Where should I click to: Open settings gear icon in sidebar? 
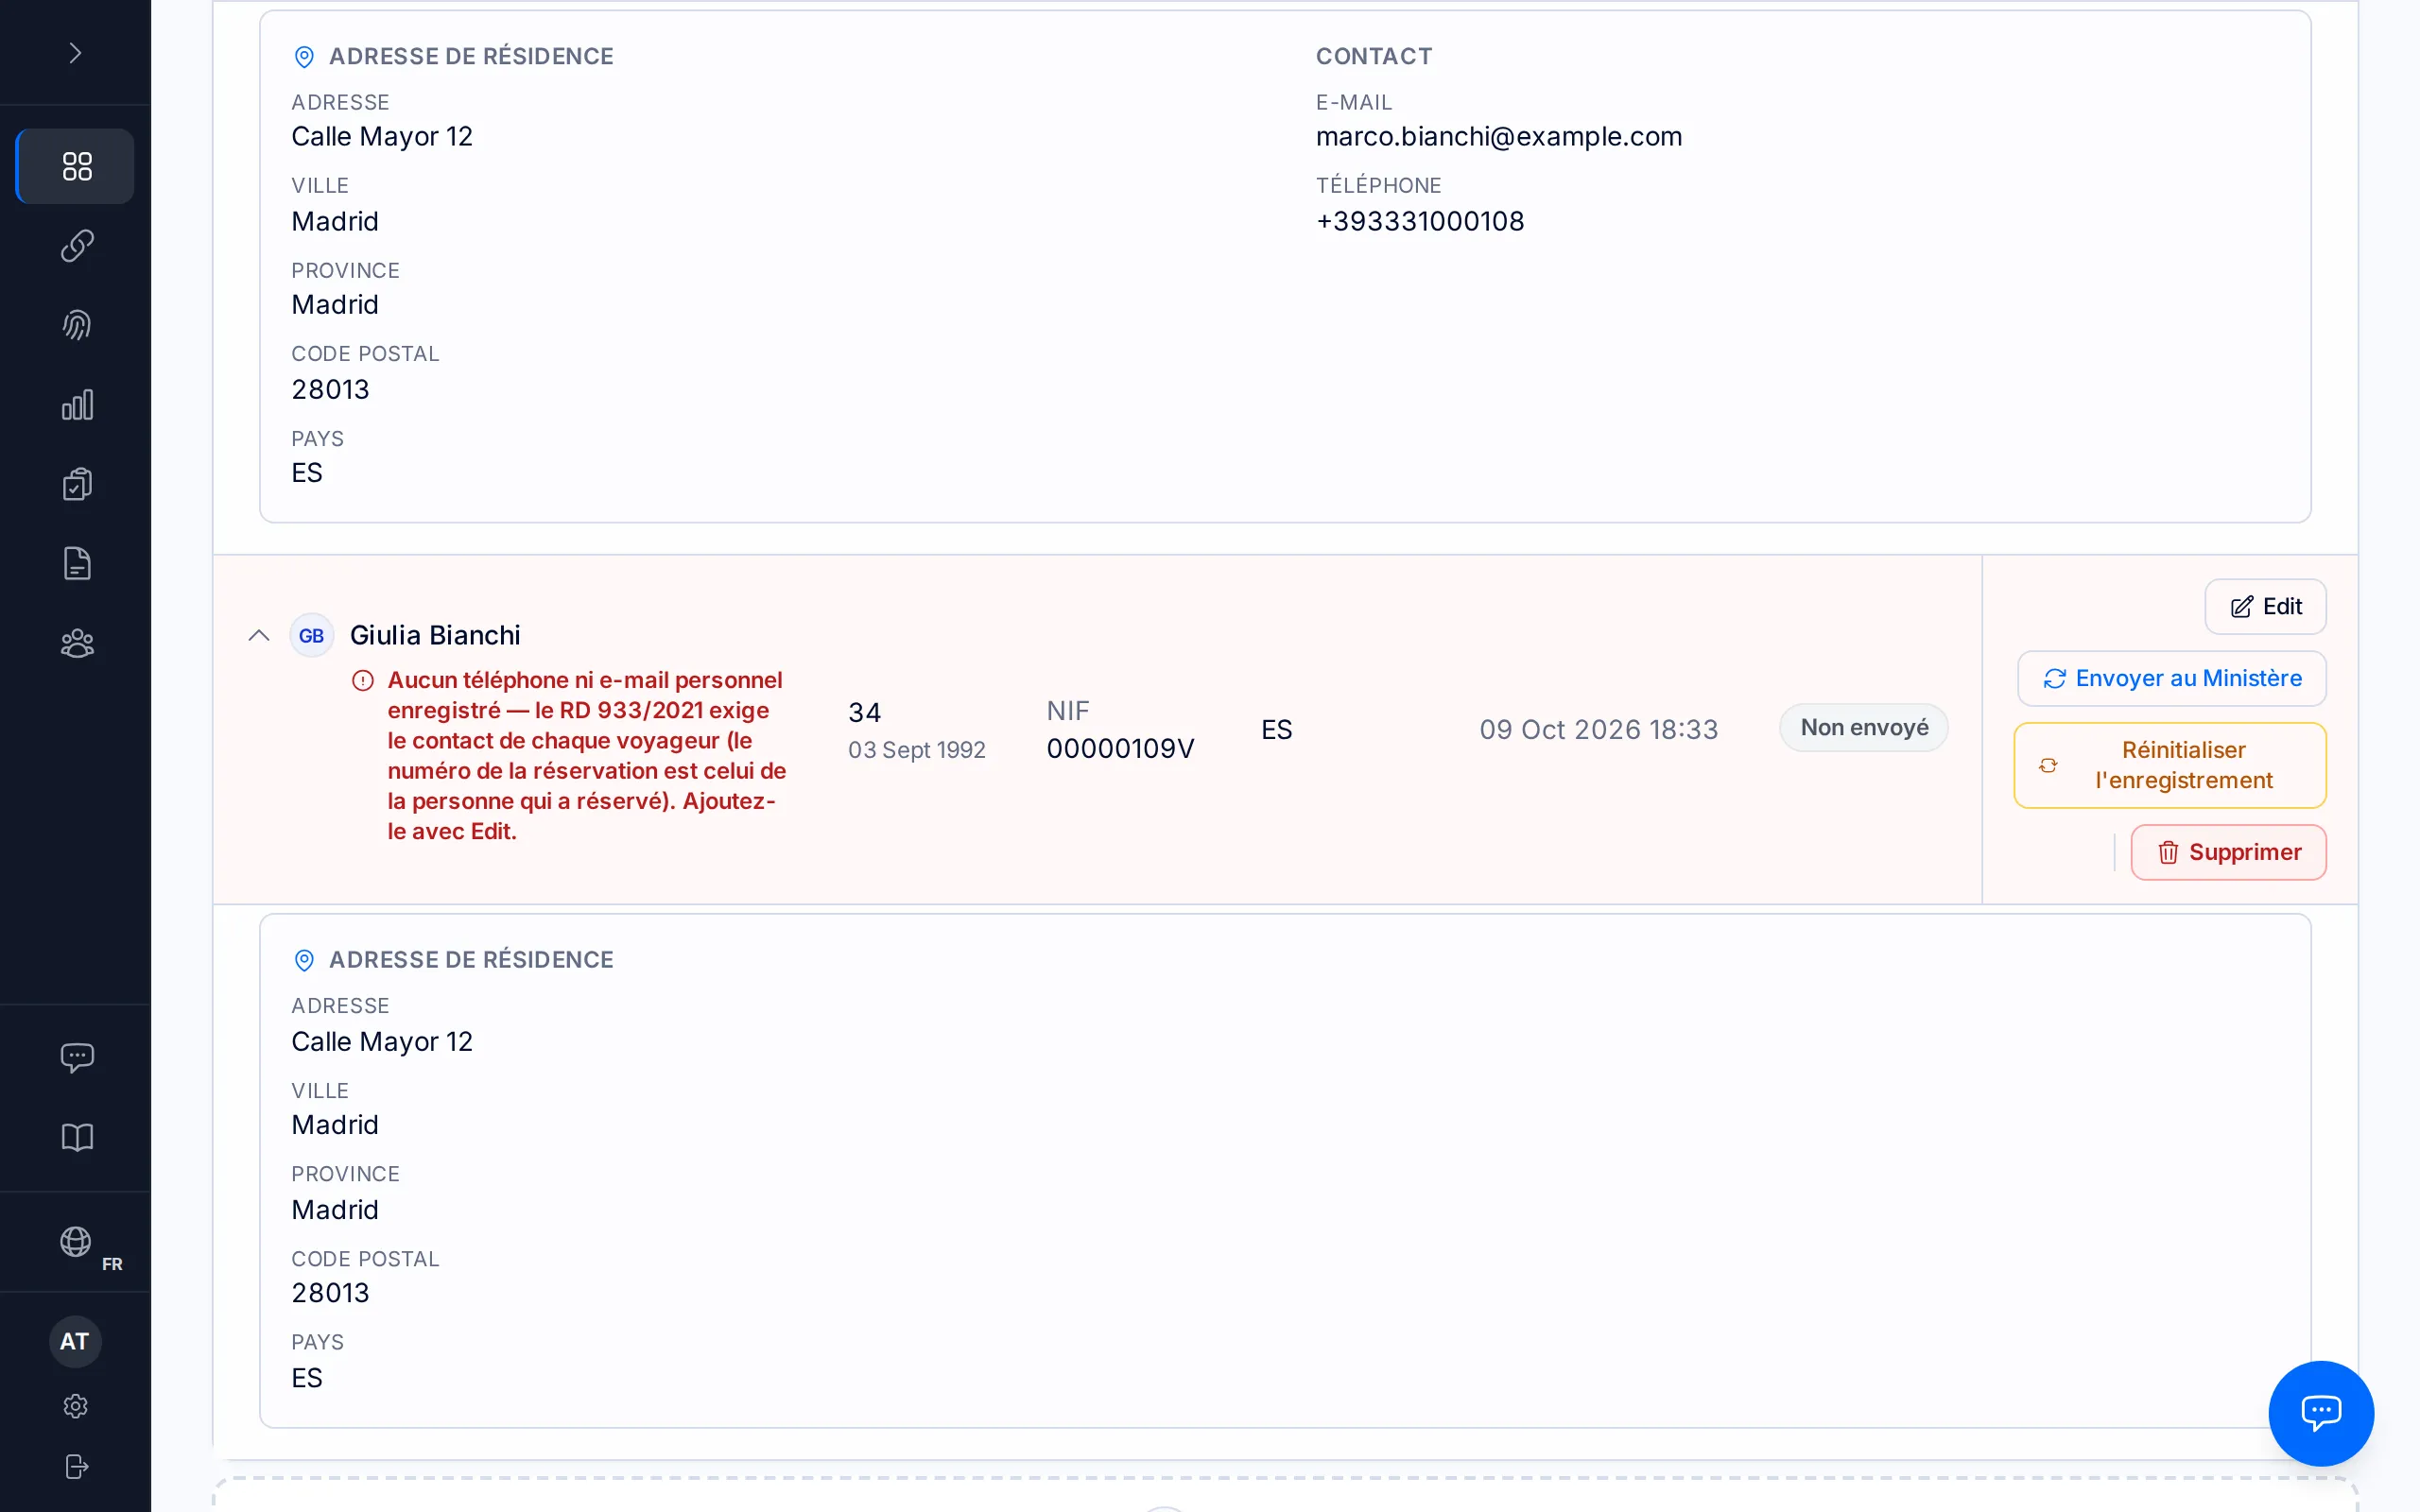pyautogui.click(x=76, y=1406)
